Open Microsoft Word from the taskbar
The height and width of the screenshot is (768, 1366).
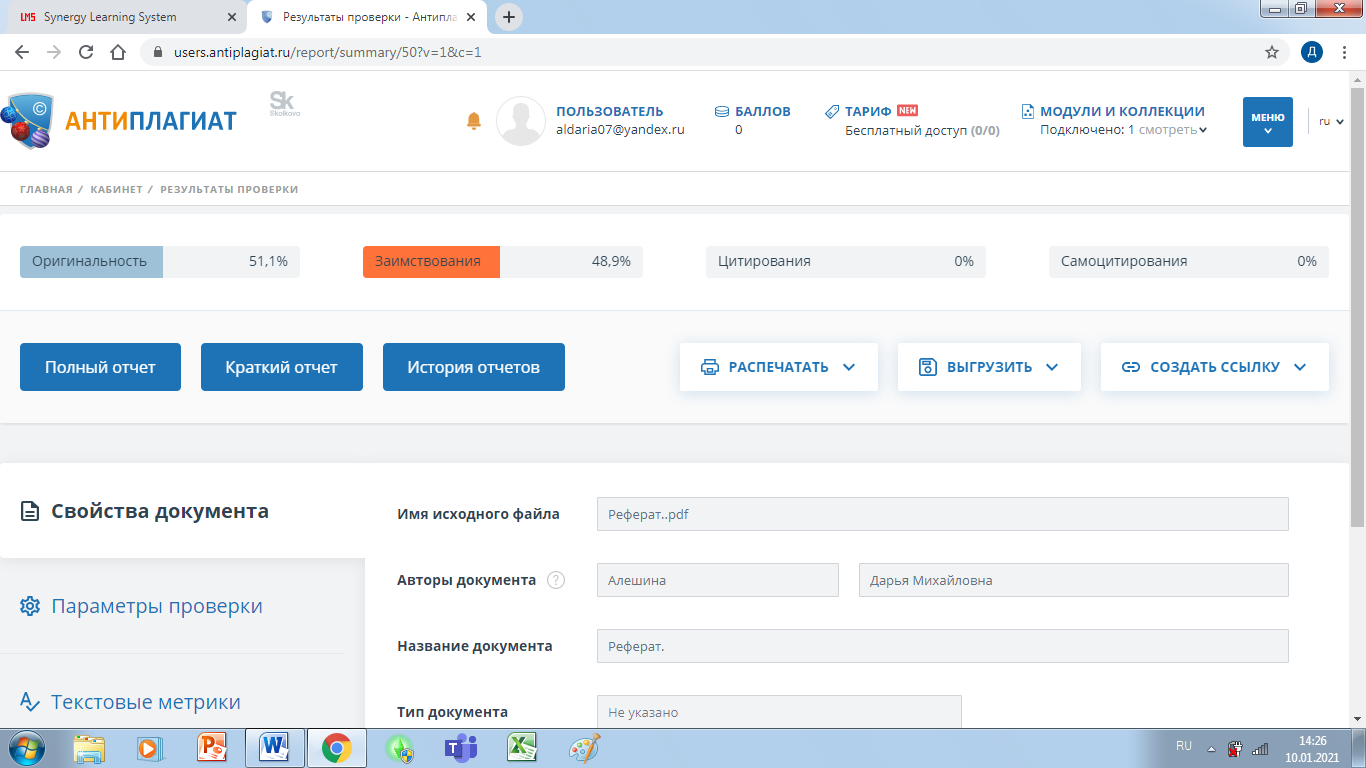point(275,747)
